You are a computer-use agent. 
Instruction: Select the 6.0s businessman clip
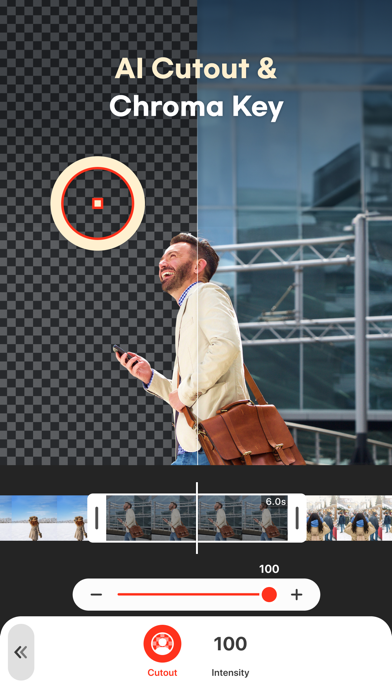(x=197, y=518)
